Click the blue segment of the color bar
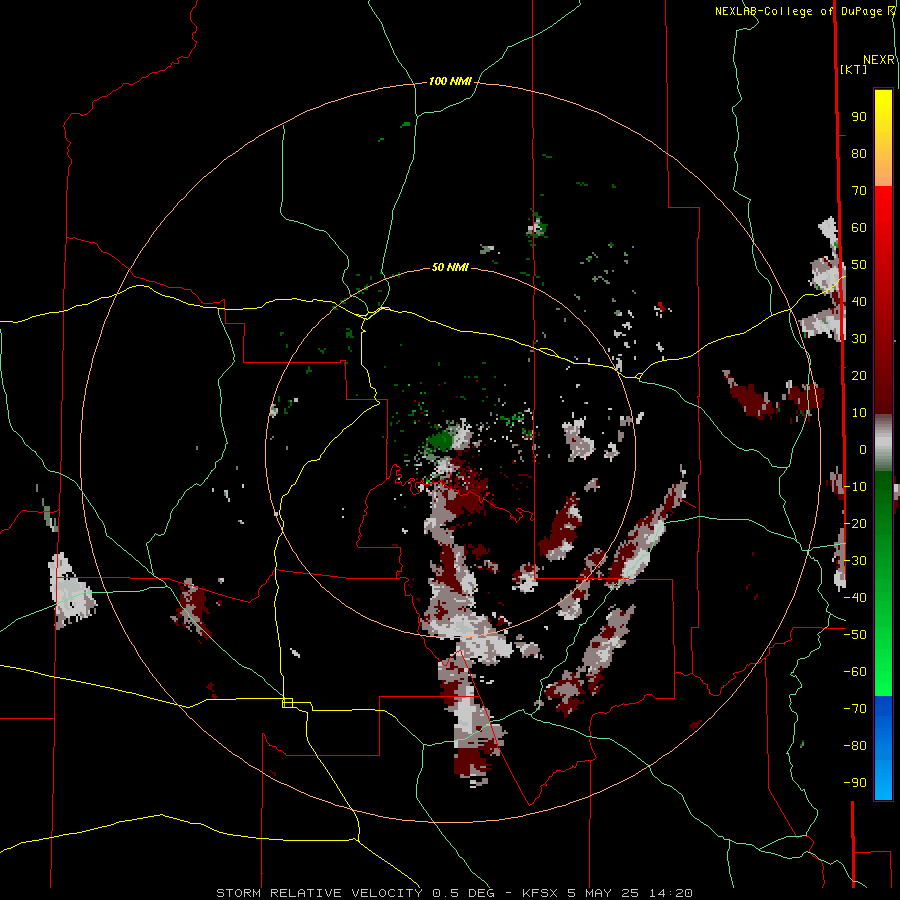The height and width of the screenshot is (900, 900). tap(883, 748)
